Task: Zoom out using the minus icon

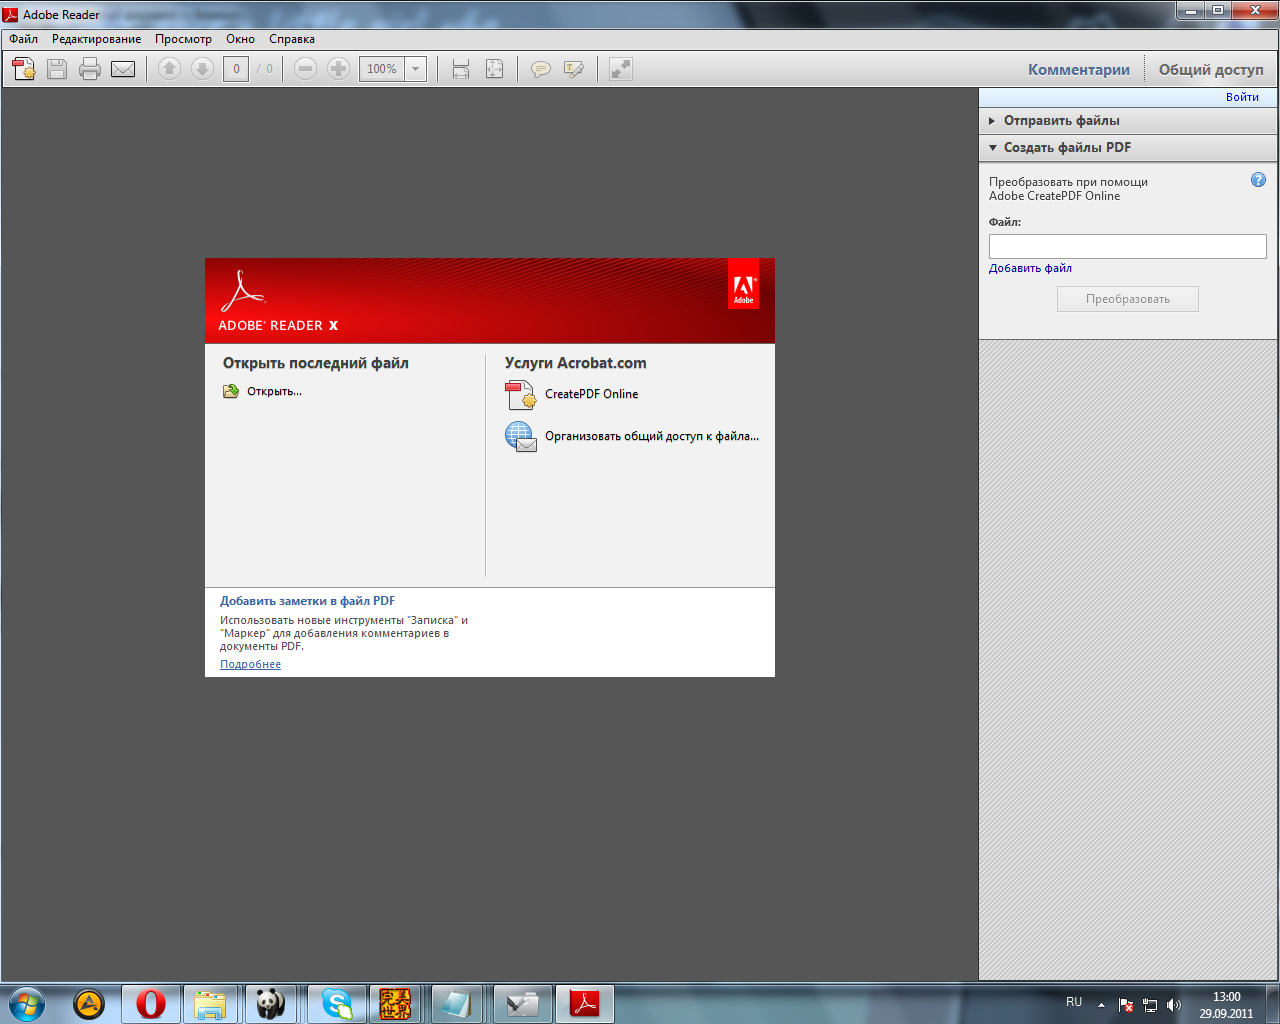Action: (306, 69)
